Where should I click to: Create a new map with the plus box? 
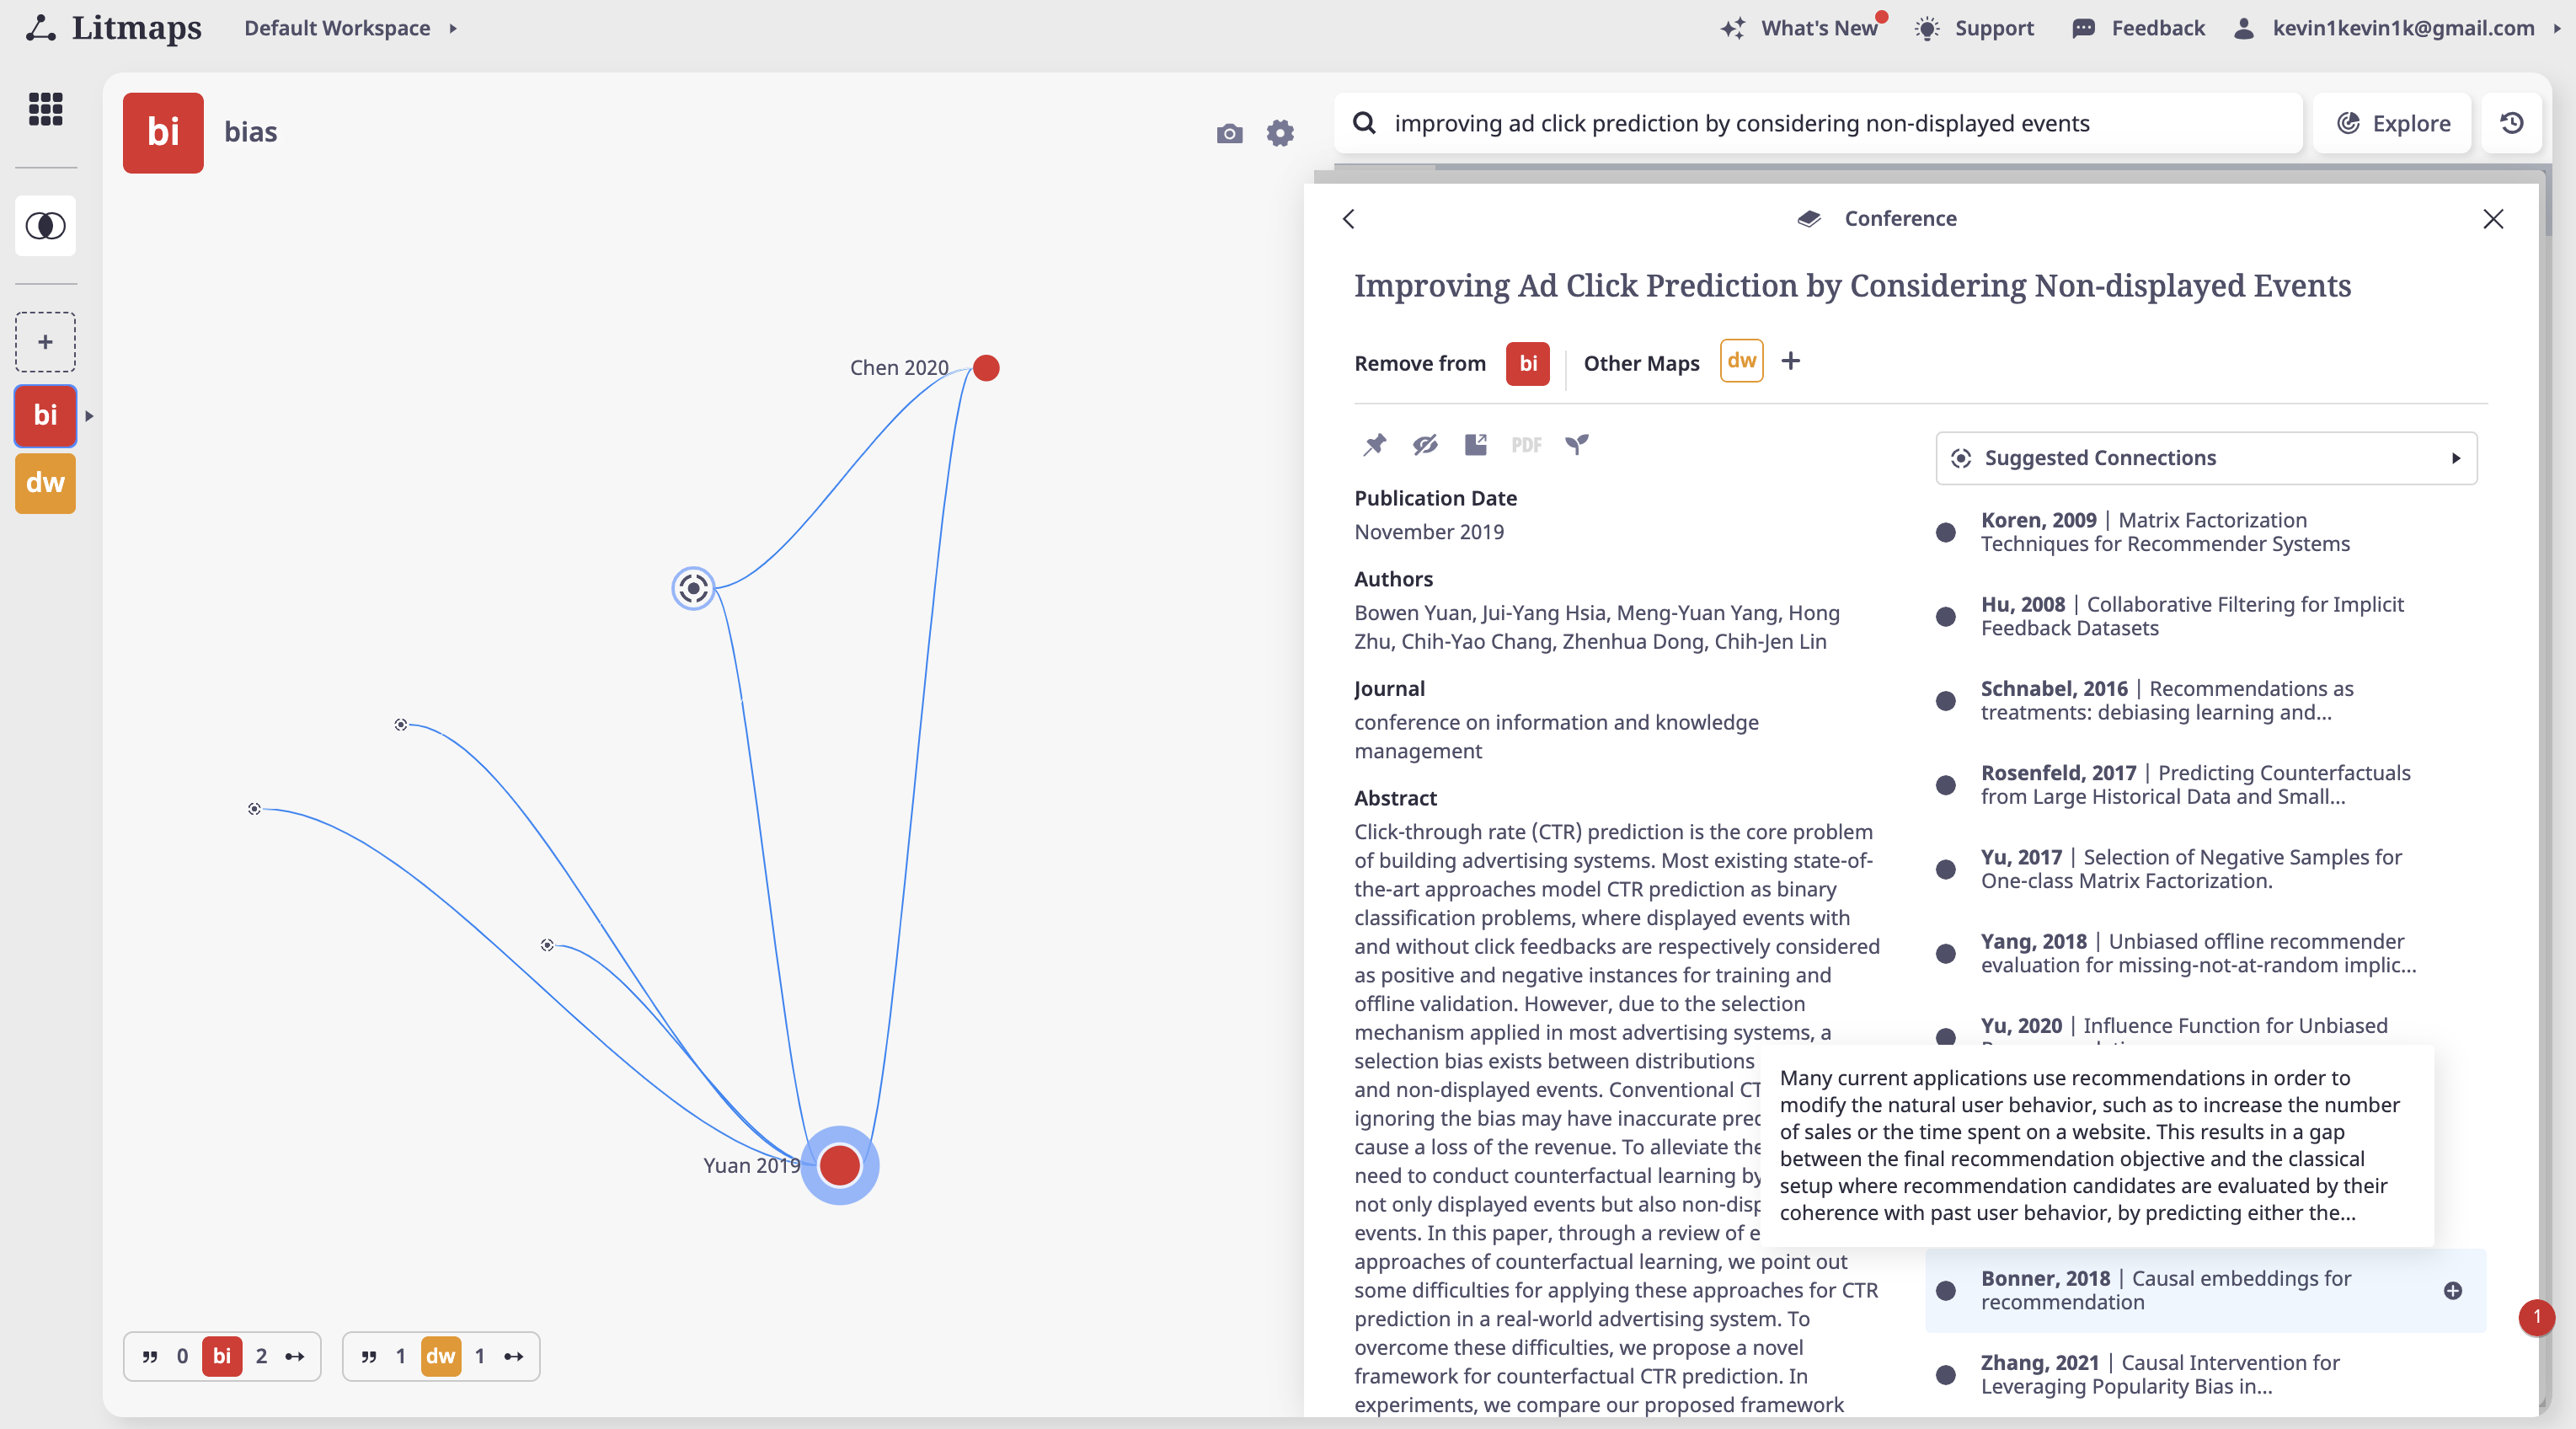pos(45,342)
